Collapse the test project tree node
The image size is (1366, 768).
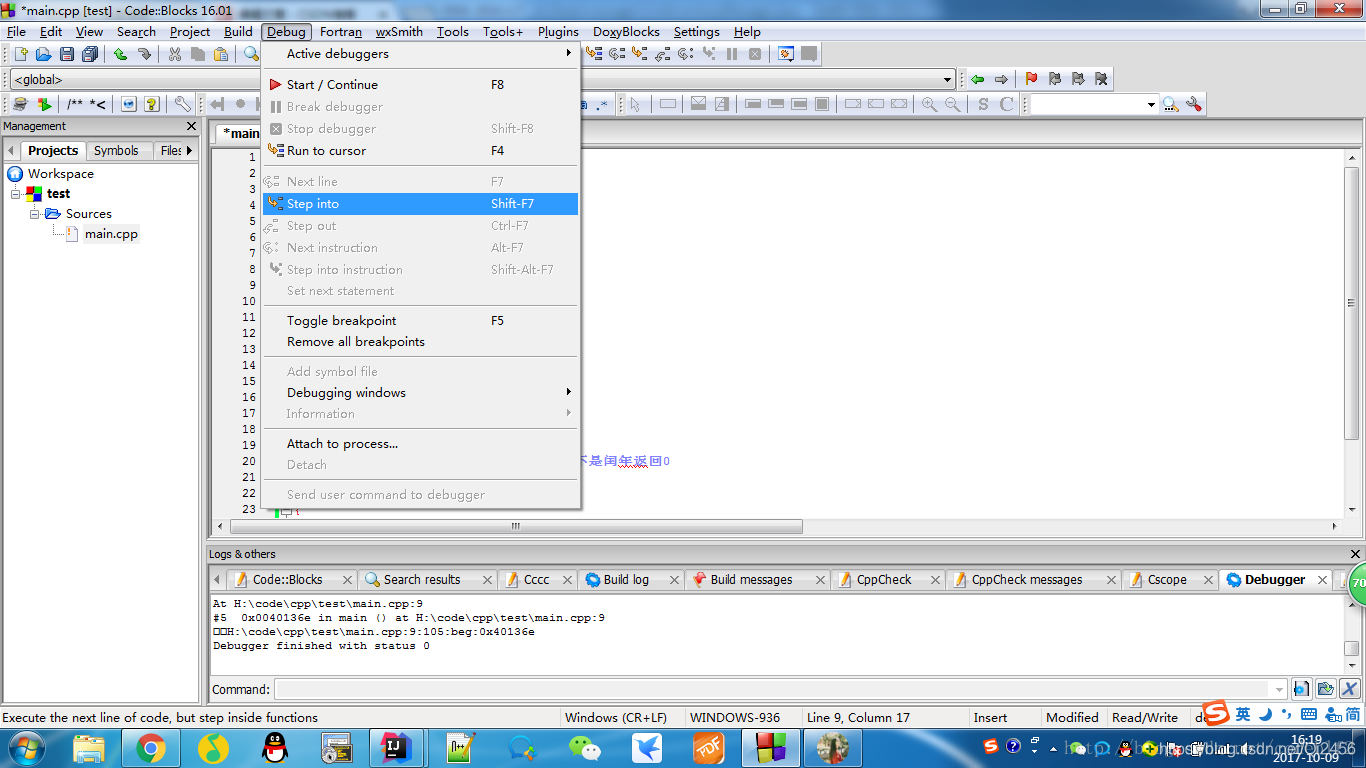(16, 194)
